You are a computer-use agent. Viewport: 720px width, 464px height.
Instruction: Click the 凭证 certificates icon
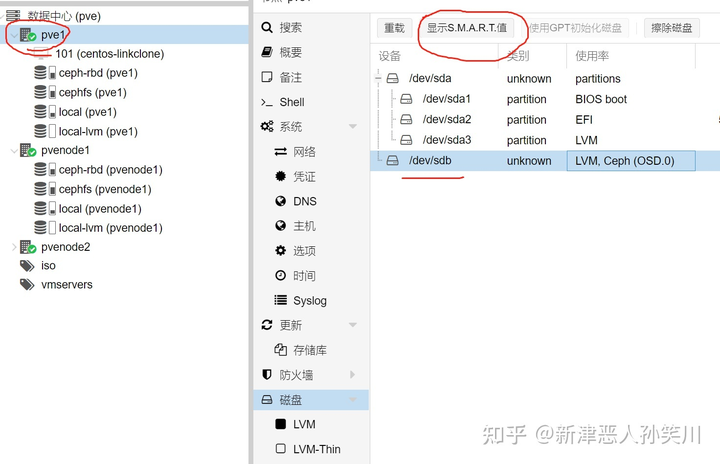281,176
